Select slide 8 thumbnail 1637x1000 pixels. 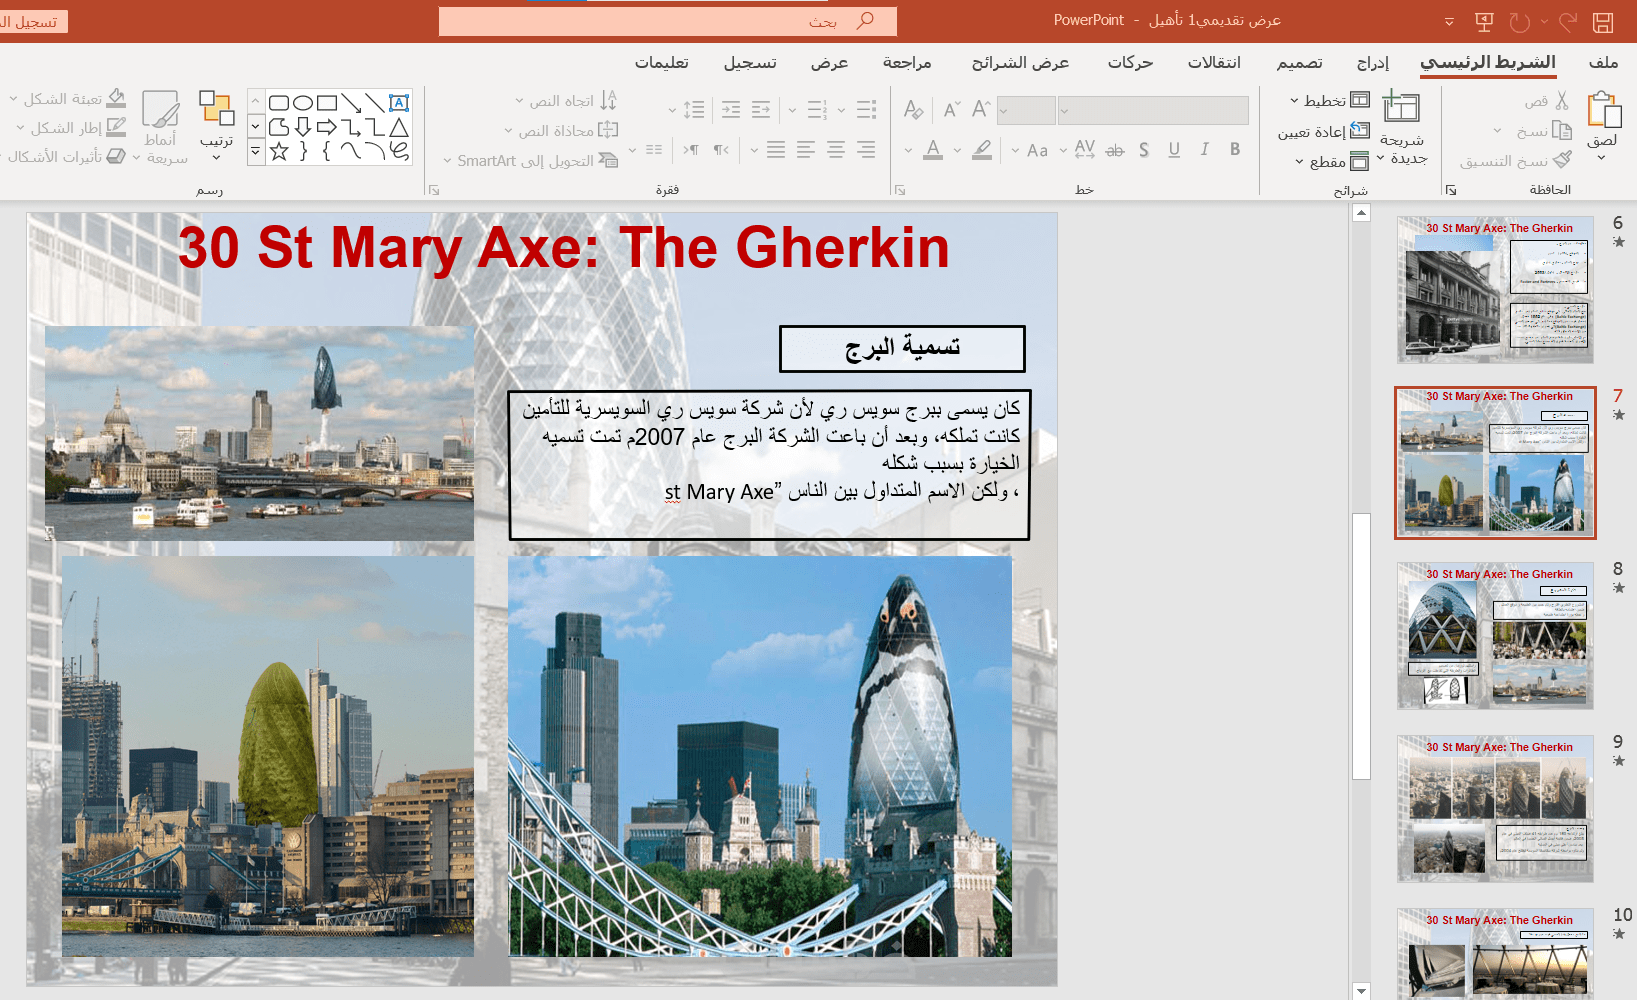(1495, 636)
